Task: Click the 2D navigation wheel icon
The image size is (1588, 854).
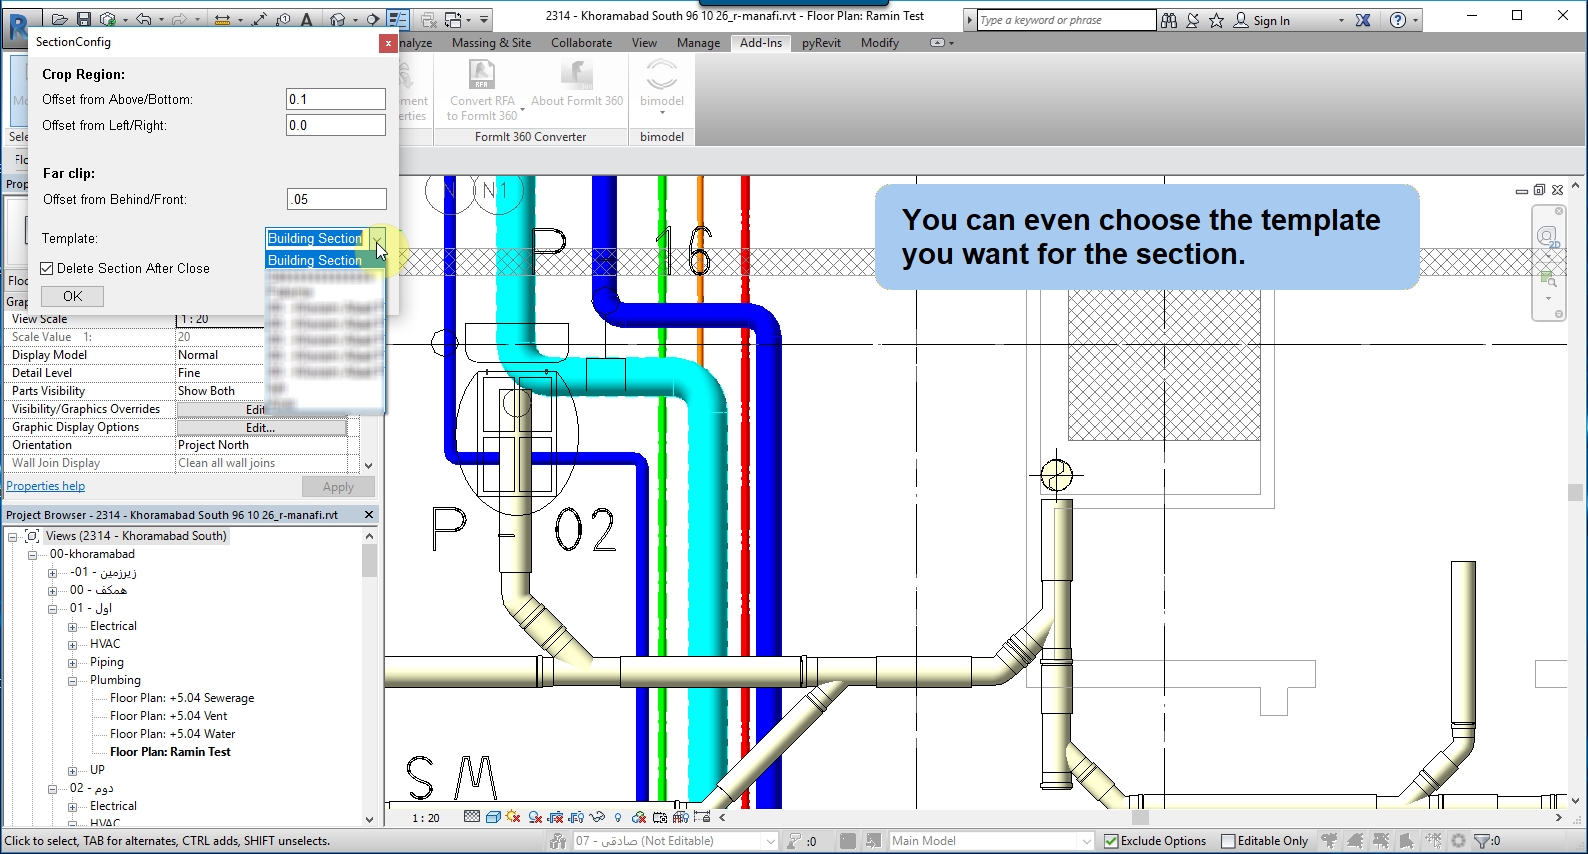Action: pyautogui.click(x=1548, y=238)
